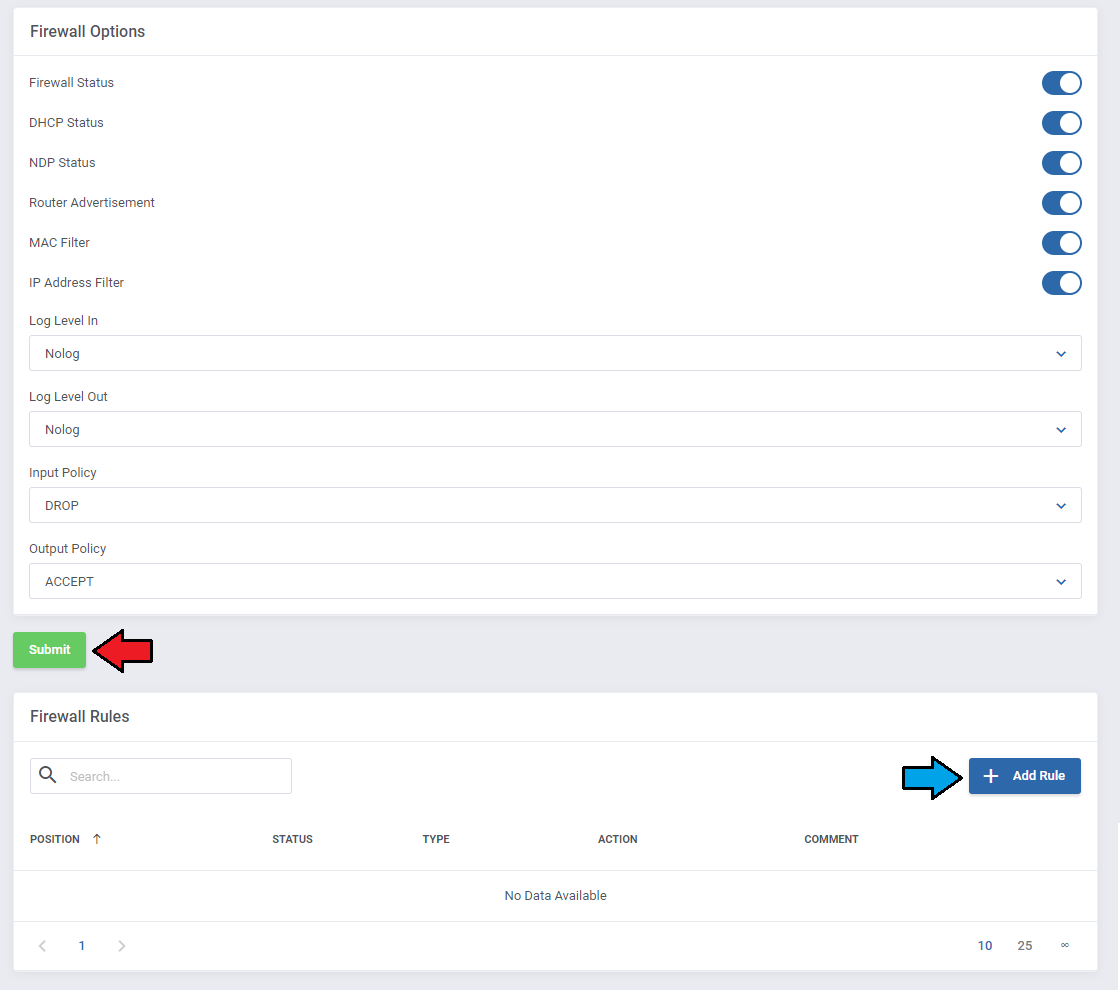
Task: Click the STATUS column header
Action: click(292, 839)
